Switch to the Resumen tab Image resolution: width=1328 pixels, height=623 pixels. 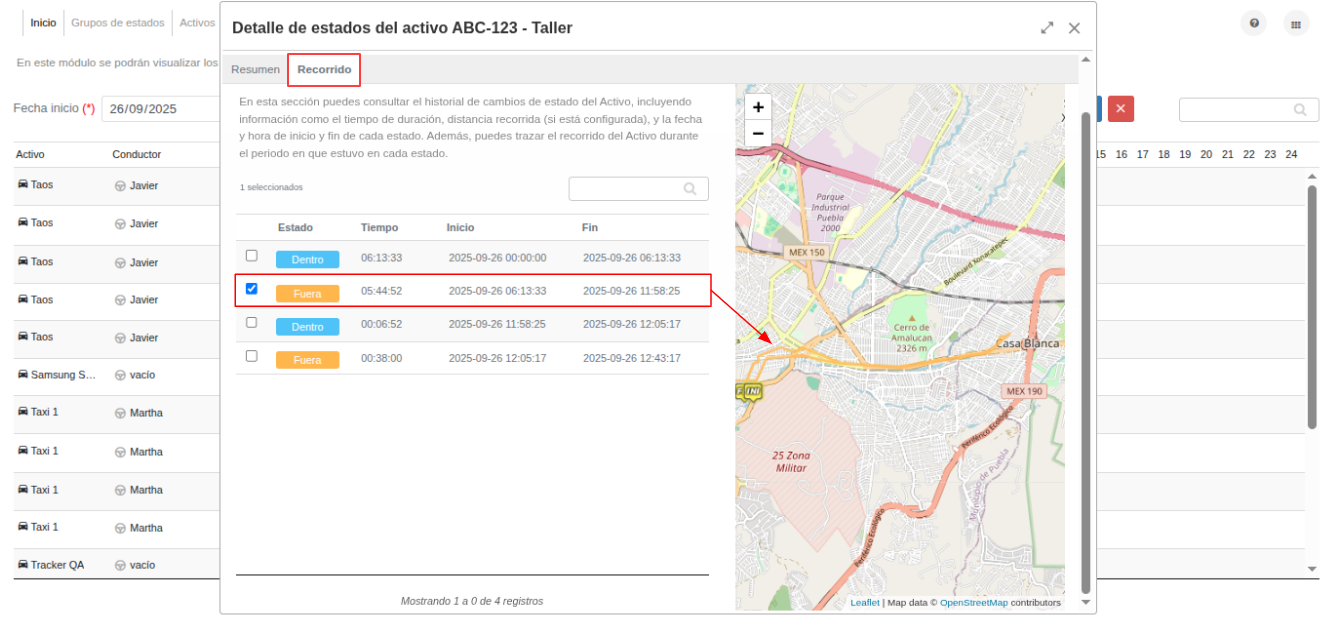(255, 70)
